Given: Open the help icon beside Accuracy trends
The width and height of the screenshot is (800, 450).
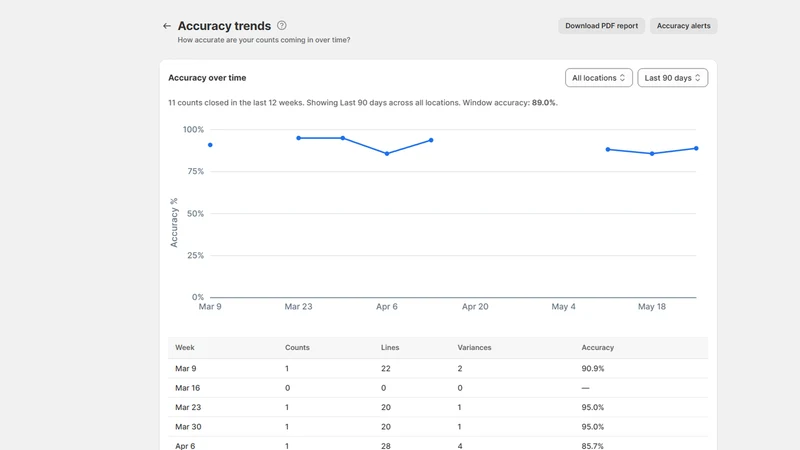Looking at the screenshot, I should pyautogui.click(x=282, y=26).
